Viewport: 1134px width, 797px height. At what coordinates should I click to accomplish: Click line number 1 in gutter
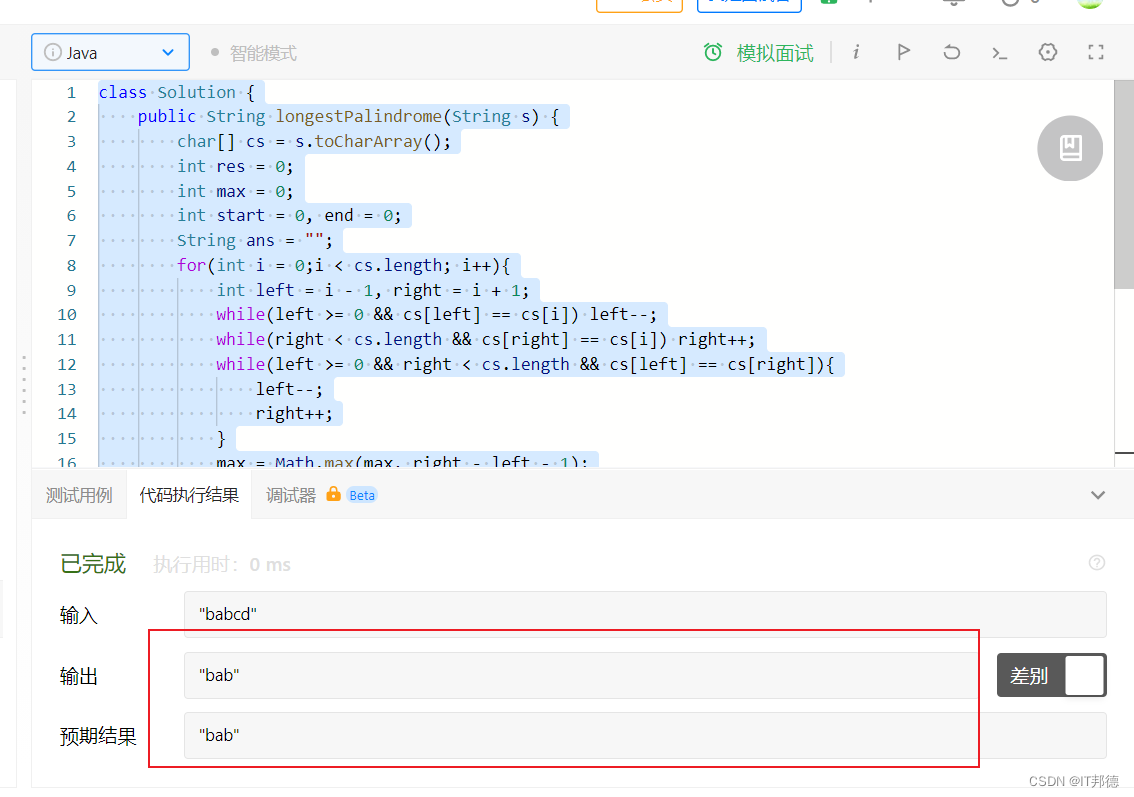click(71, 93)
